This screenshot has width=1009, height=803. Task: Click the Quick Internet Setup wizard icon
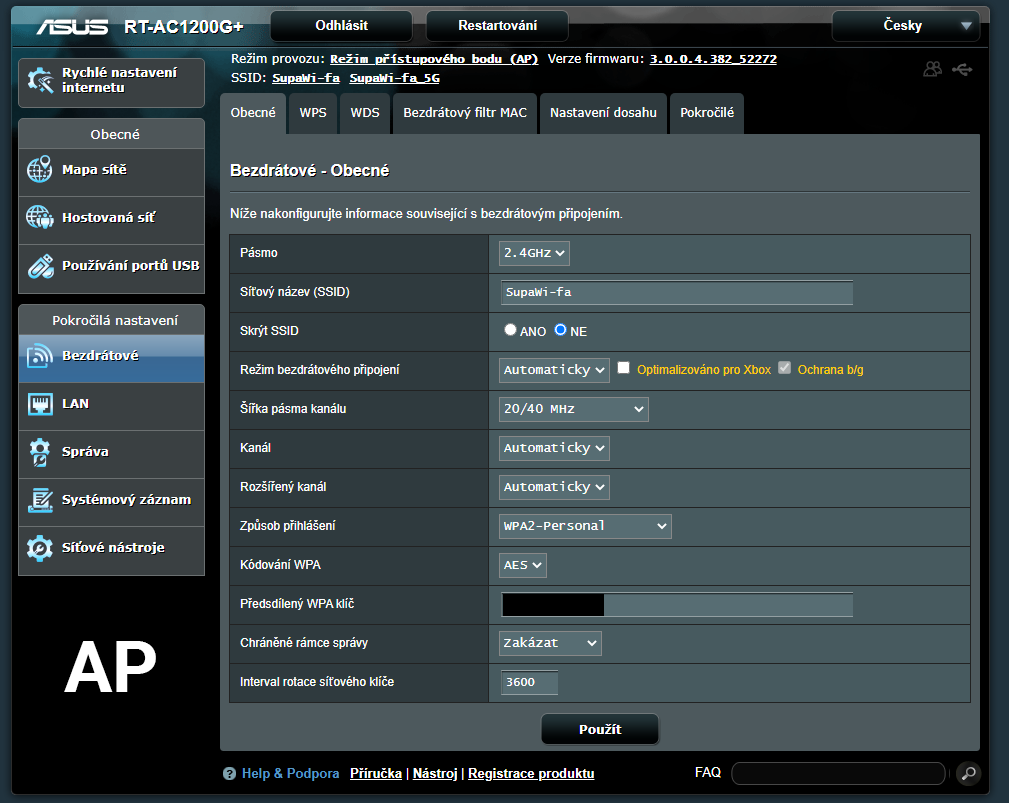40,80
